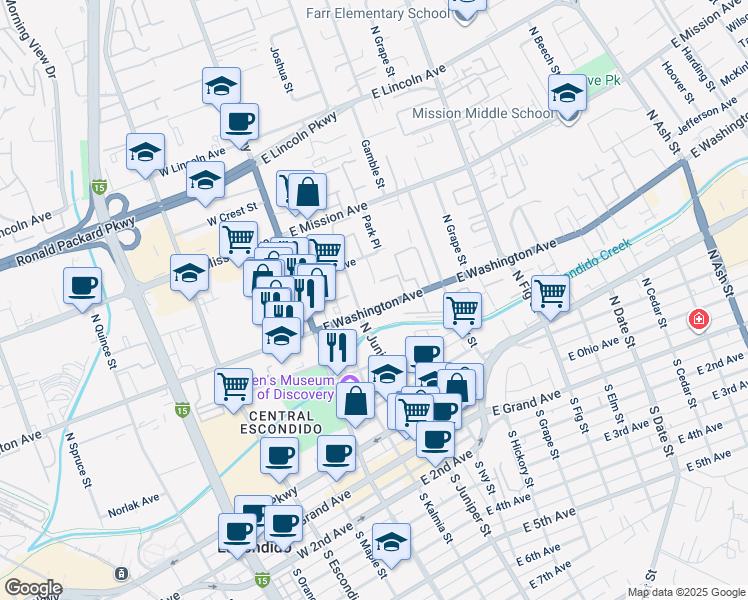748x600 pixels.
Task: Open the Map data ©2025 Google notice
Action: click(x=686, y=592)
